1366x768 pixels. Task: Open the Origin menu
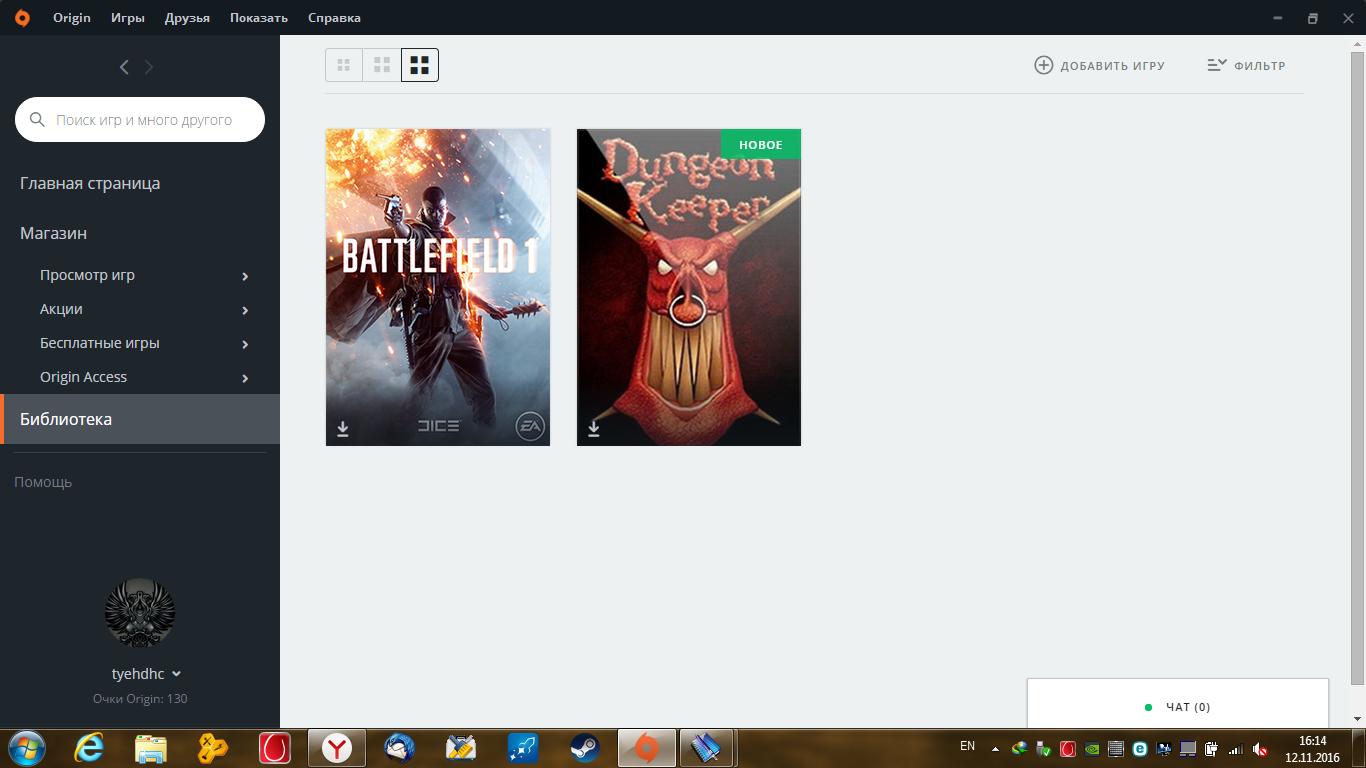[x=72, y=18]
